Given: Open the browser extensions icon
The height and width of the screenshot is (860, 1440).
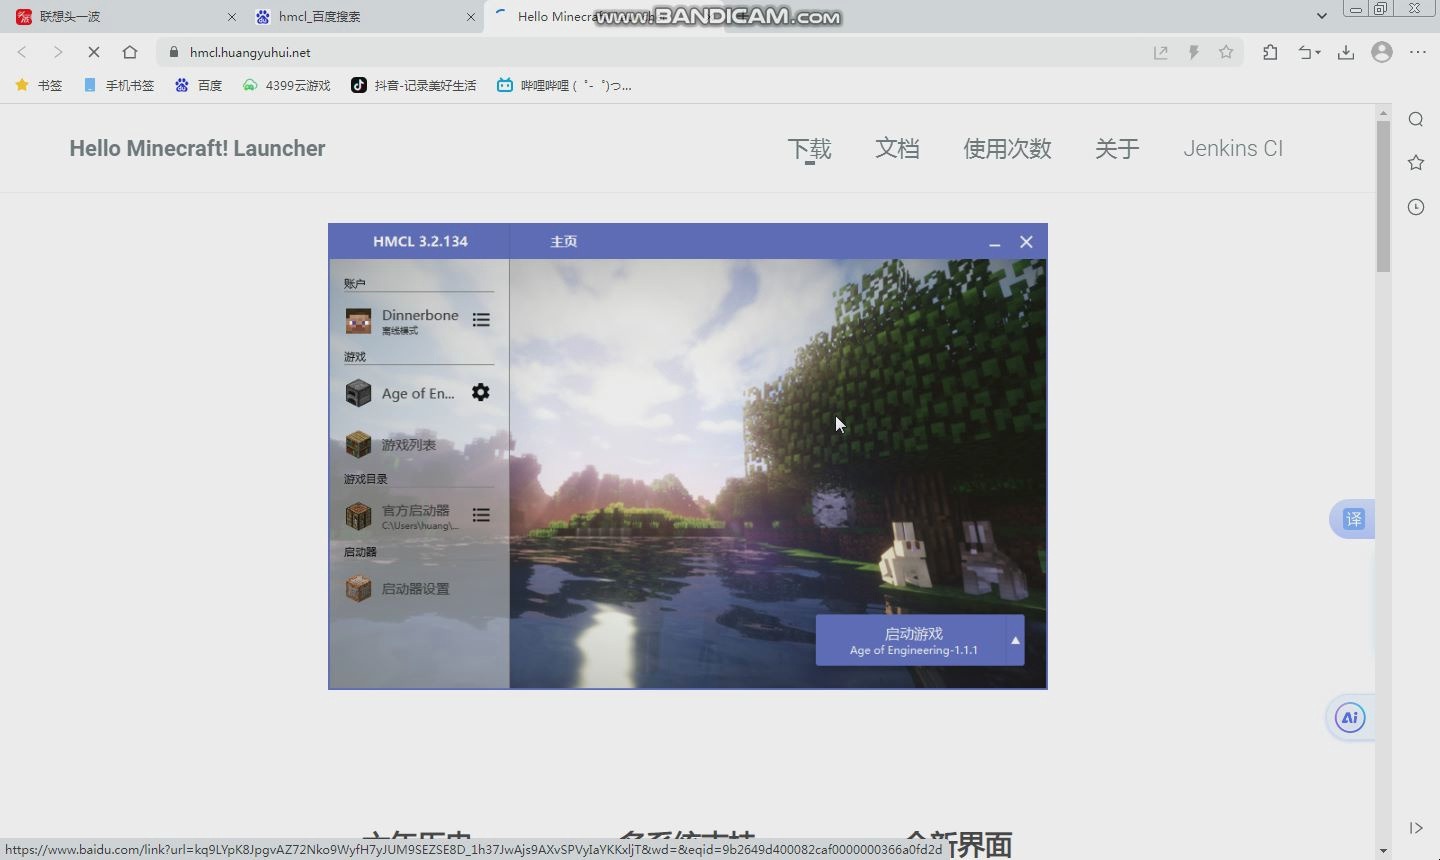Looking at the screenshot, I should point(1270,53).
